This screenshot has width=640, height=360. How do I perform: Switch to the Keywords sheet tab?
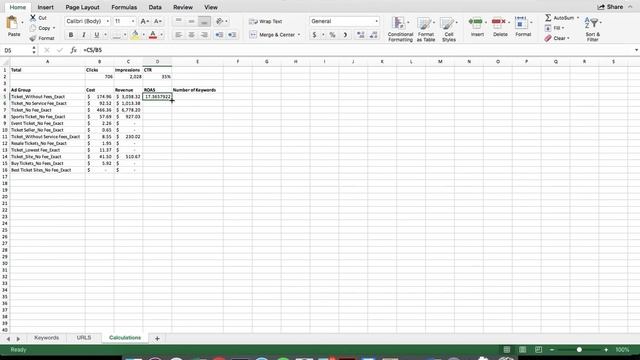coord(47,338)
